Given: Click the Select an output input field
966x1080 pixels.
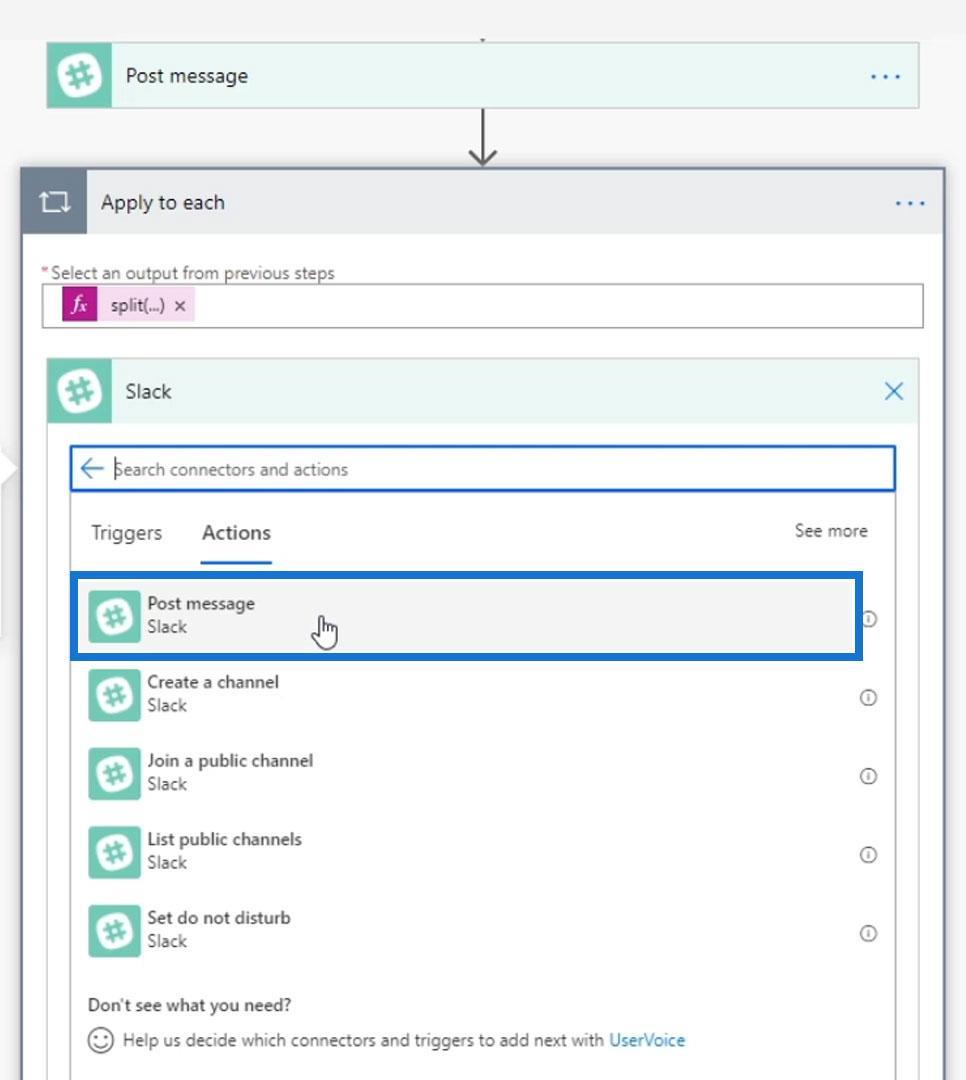Looking at the screenshot, I should 482,306.
